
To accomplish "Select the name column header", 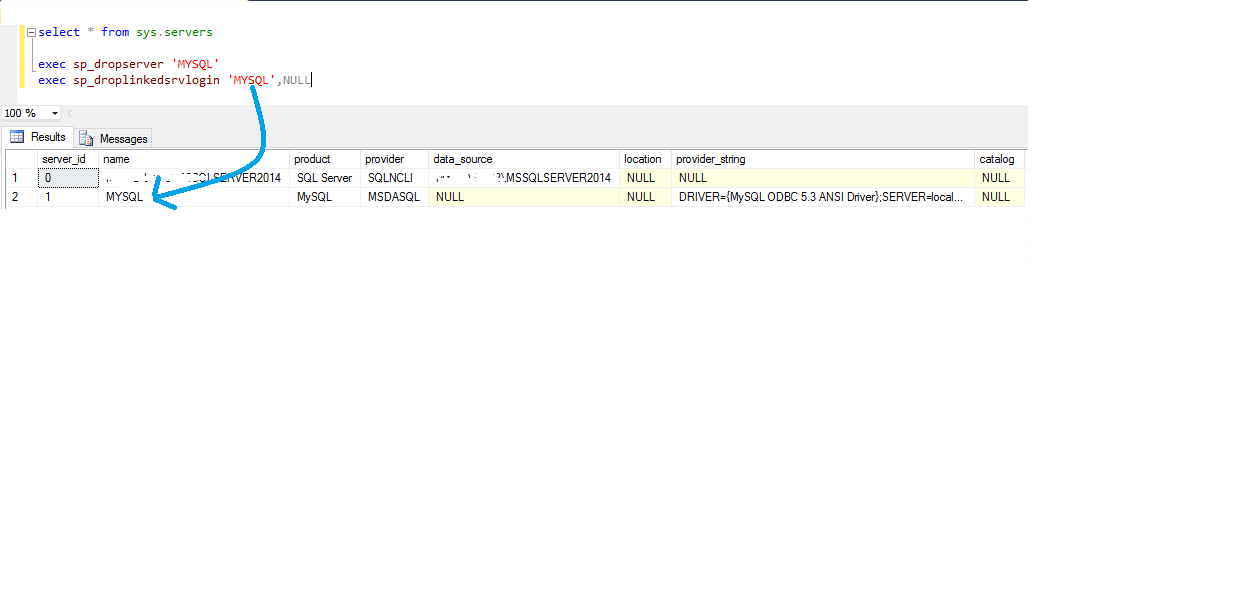I will [x=116, y=159].
